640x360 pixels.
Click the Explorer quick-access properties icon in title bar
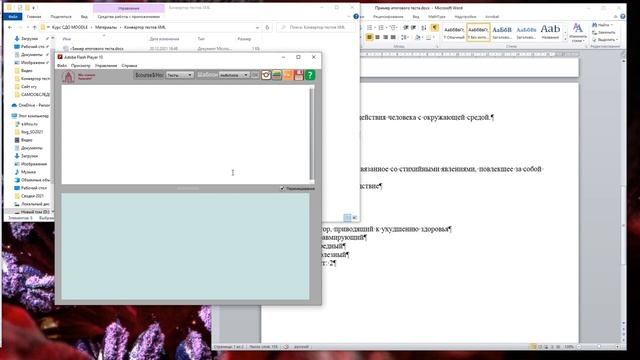(x=19, y=7)
